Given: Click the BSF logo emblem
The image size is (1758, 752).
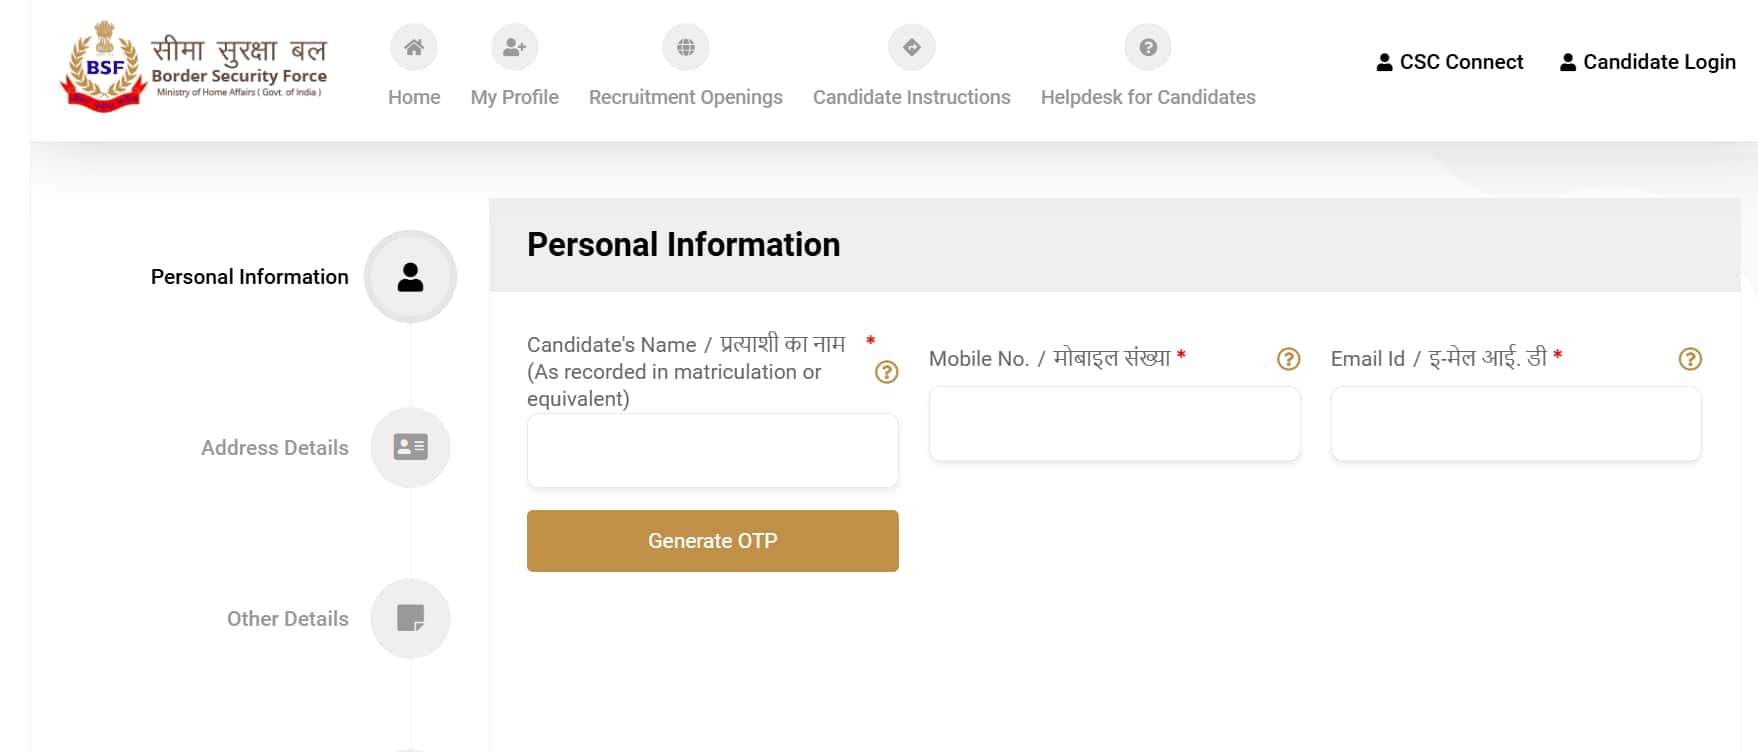Looking at the screenshot, I should [104, 68].
